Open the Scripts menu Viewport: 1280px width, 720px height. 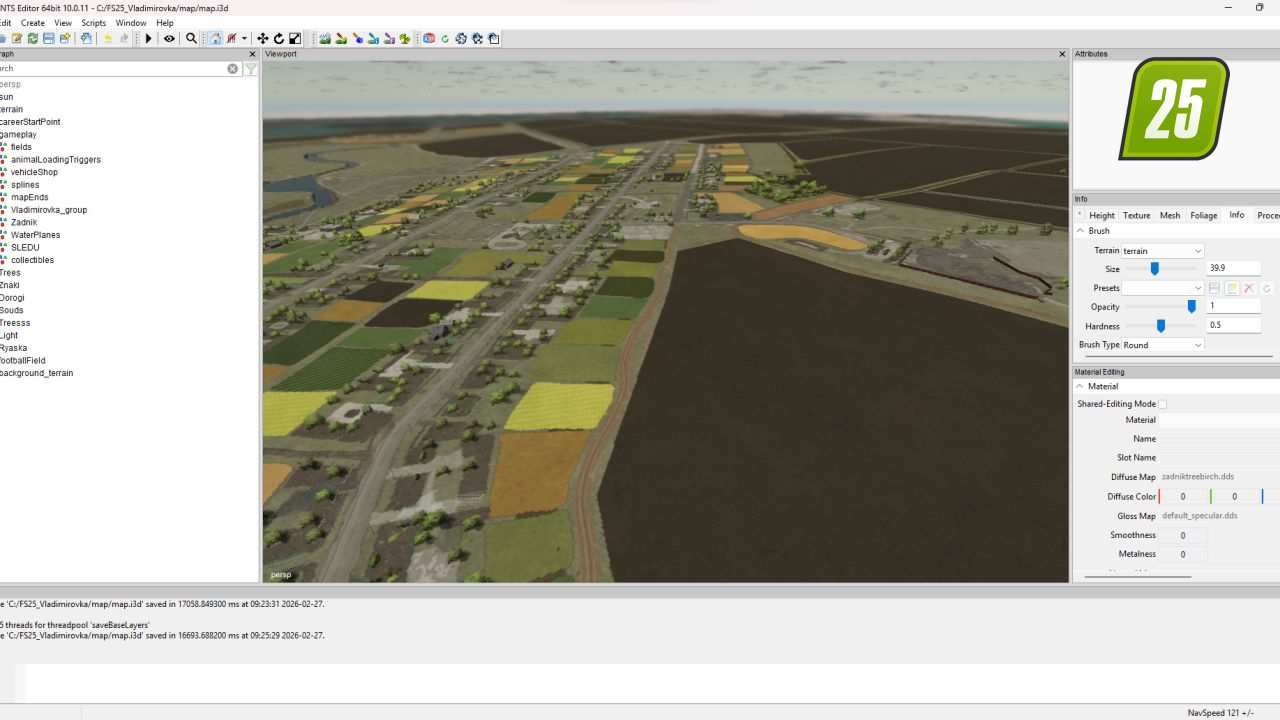[93, 23]
